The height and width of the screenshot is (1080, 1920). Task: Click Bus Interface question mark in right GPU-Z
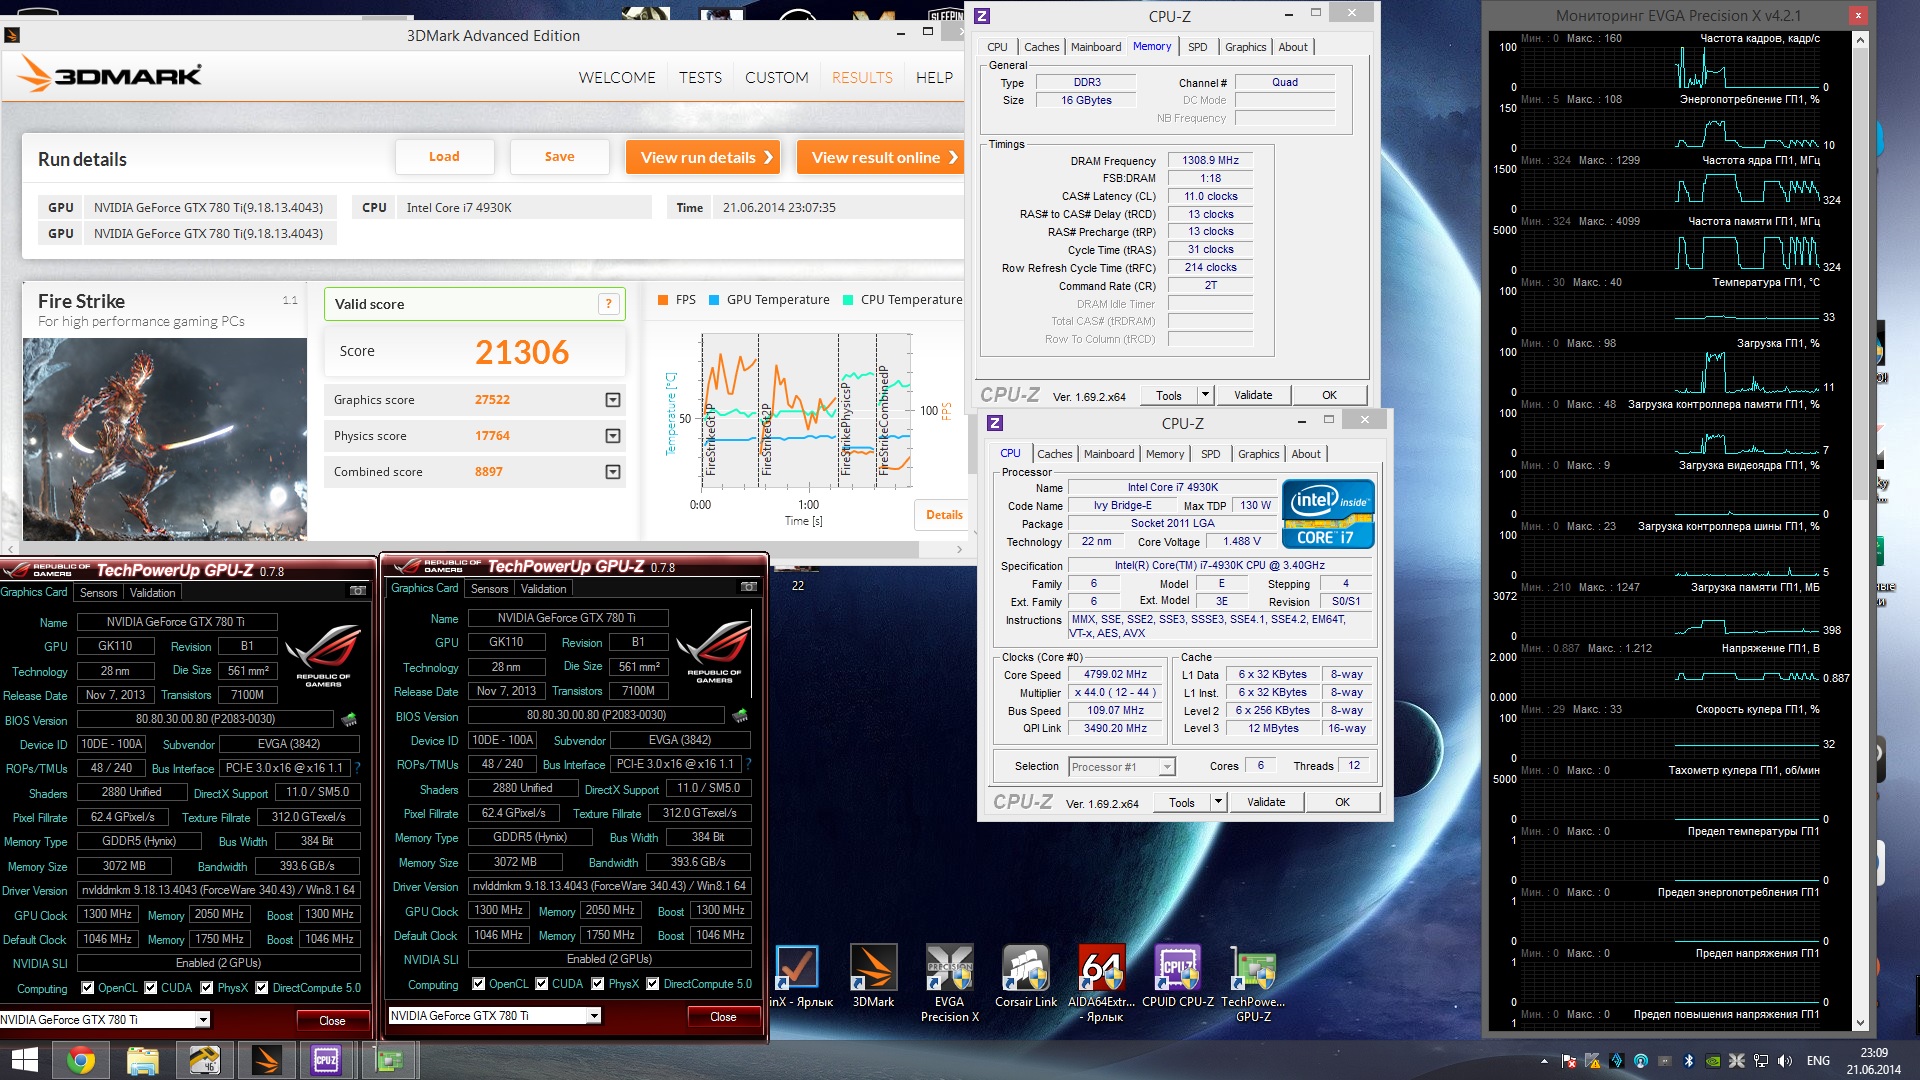coord(748,764)
